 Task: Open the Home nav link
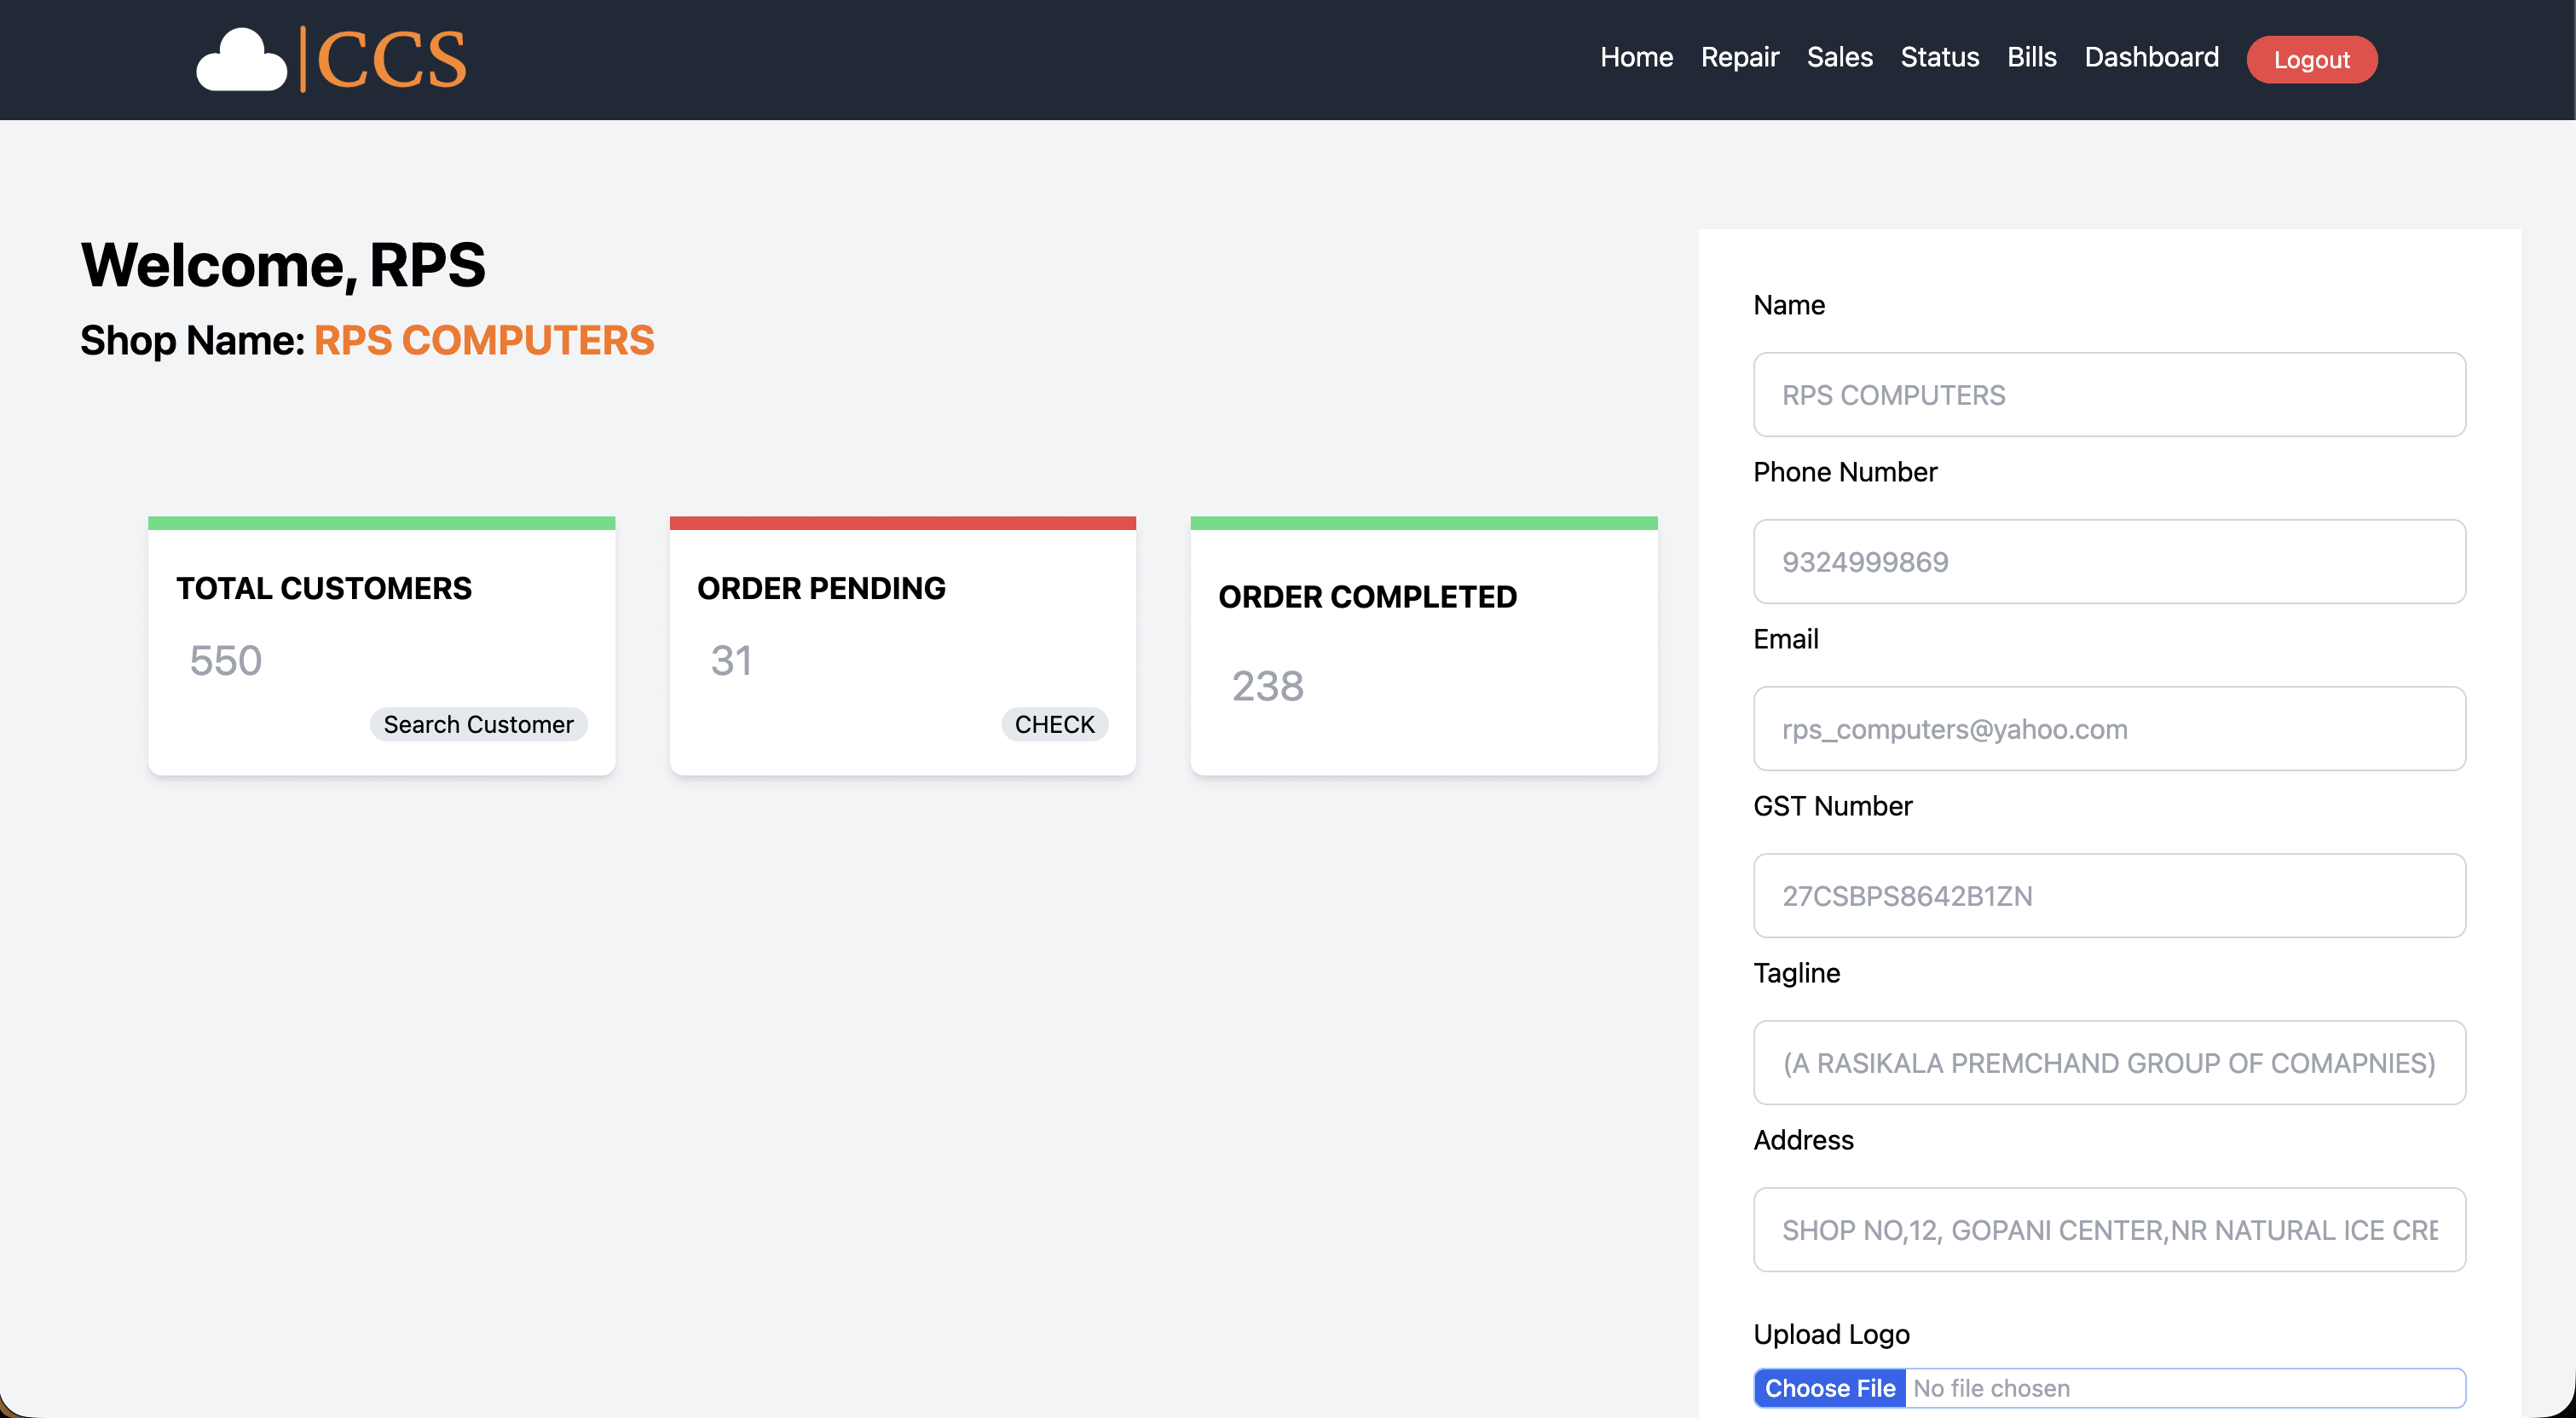(x=1636, y=57)
